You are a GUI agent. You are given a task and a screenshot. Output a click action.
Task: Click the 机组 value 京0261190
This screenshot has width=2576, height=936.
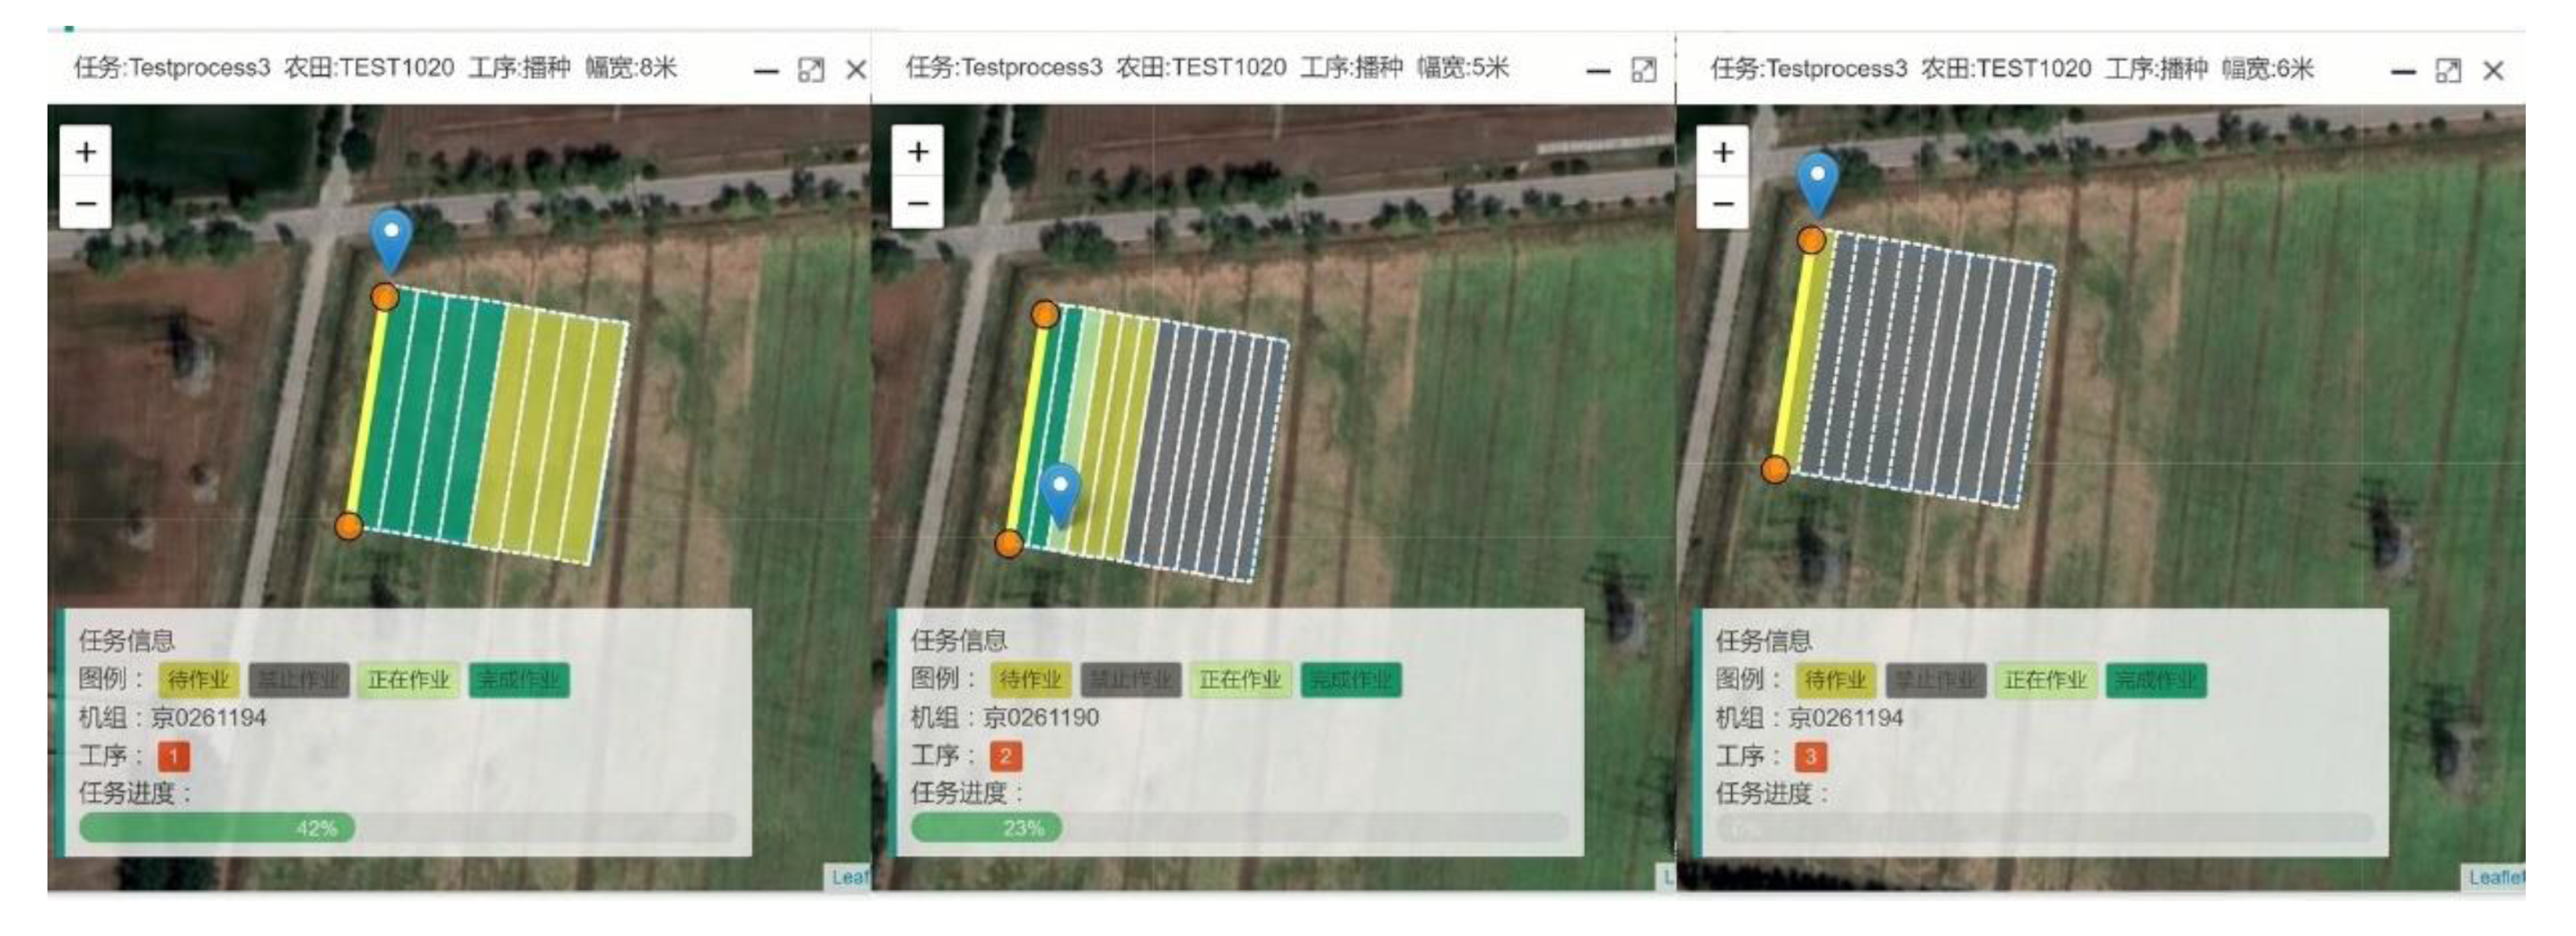pos(1041,718)
